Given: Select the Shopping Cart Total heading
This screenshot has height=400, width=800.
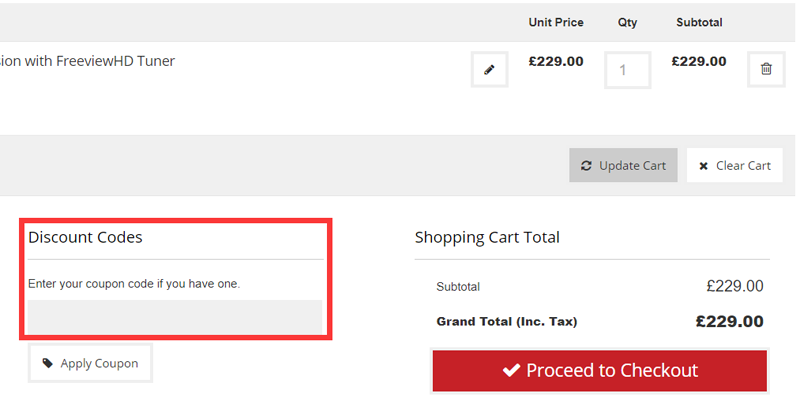Looking at the screenshot, I should [x=487, y=237].
